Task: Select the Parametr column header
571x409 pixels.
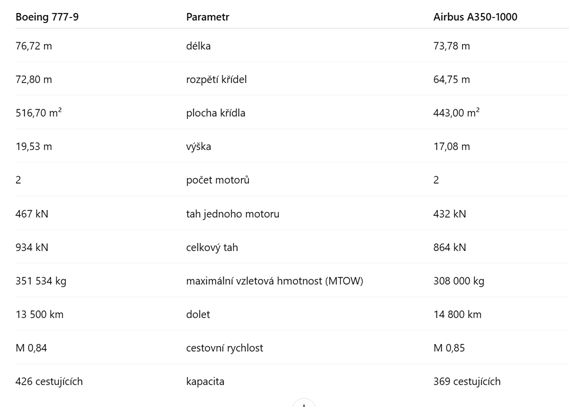Action: [208, 17]
